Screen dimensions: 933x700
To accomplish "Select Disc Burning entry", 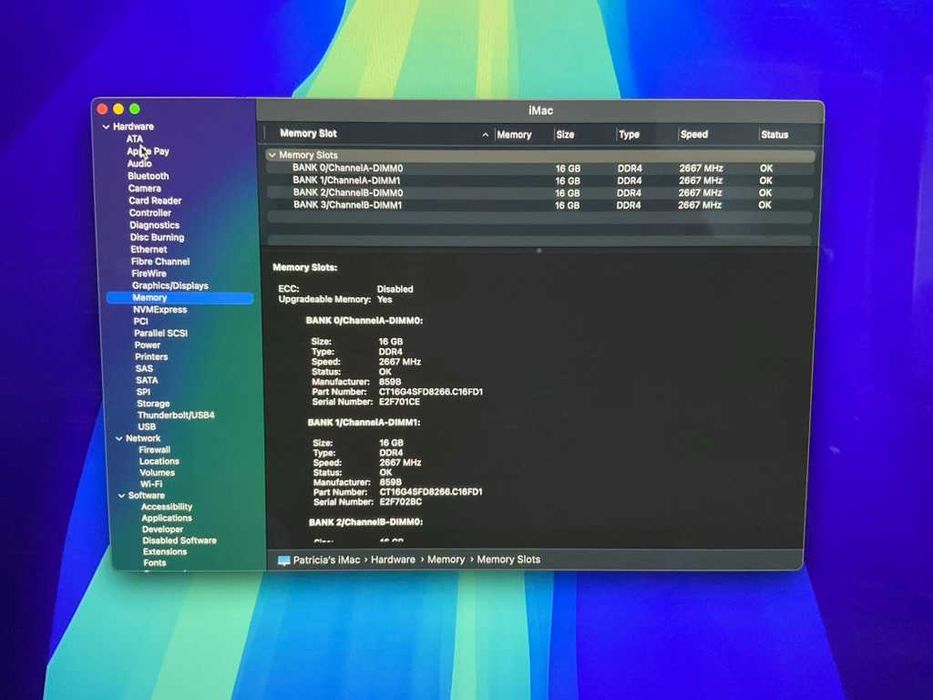I will pos(157,237).
